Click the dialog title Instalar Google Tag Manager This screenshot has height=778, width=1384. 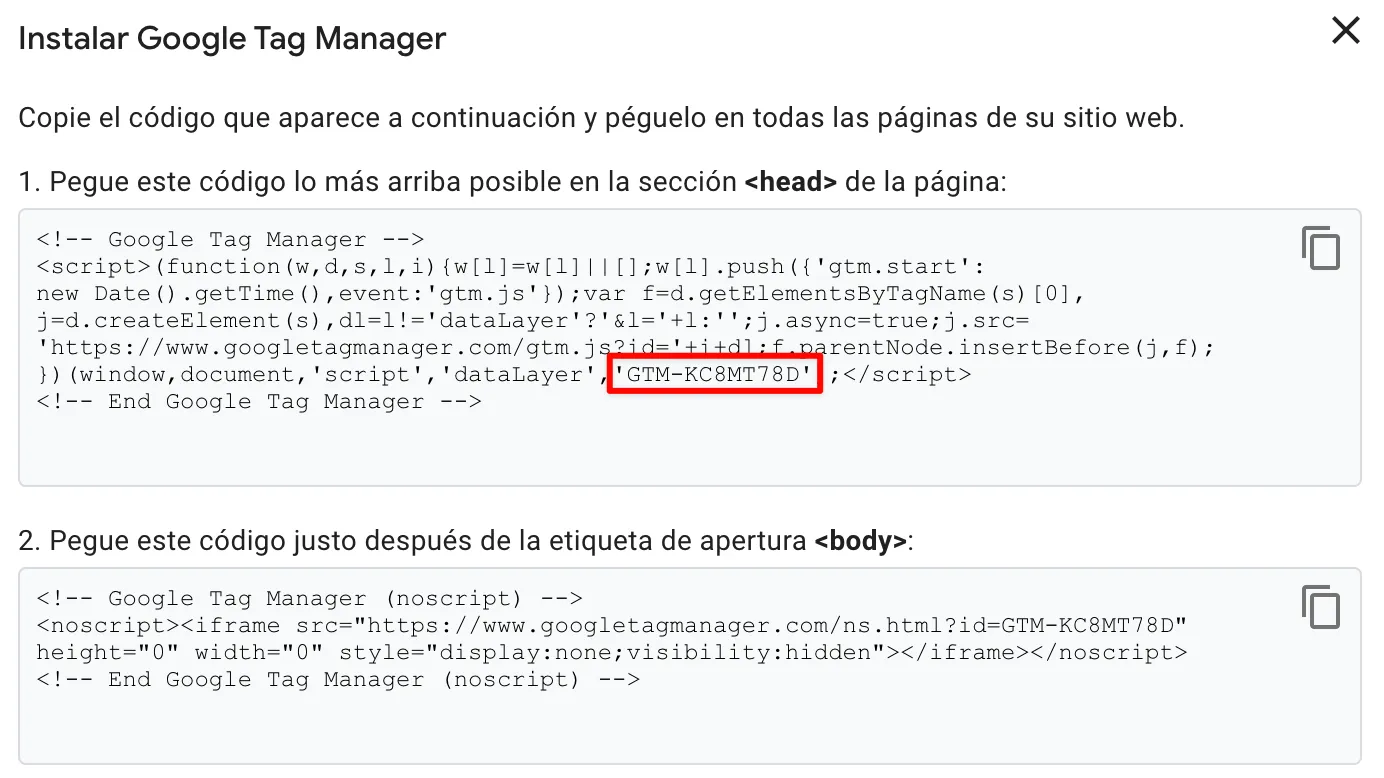[x=232, y=38]
